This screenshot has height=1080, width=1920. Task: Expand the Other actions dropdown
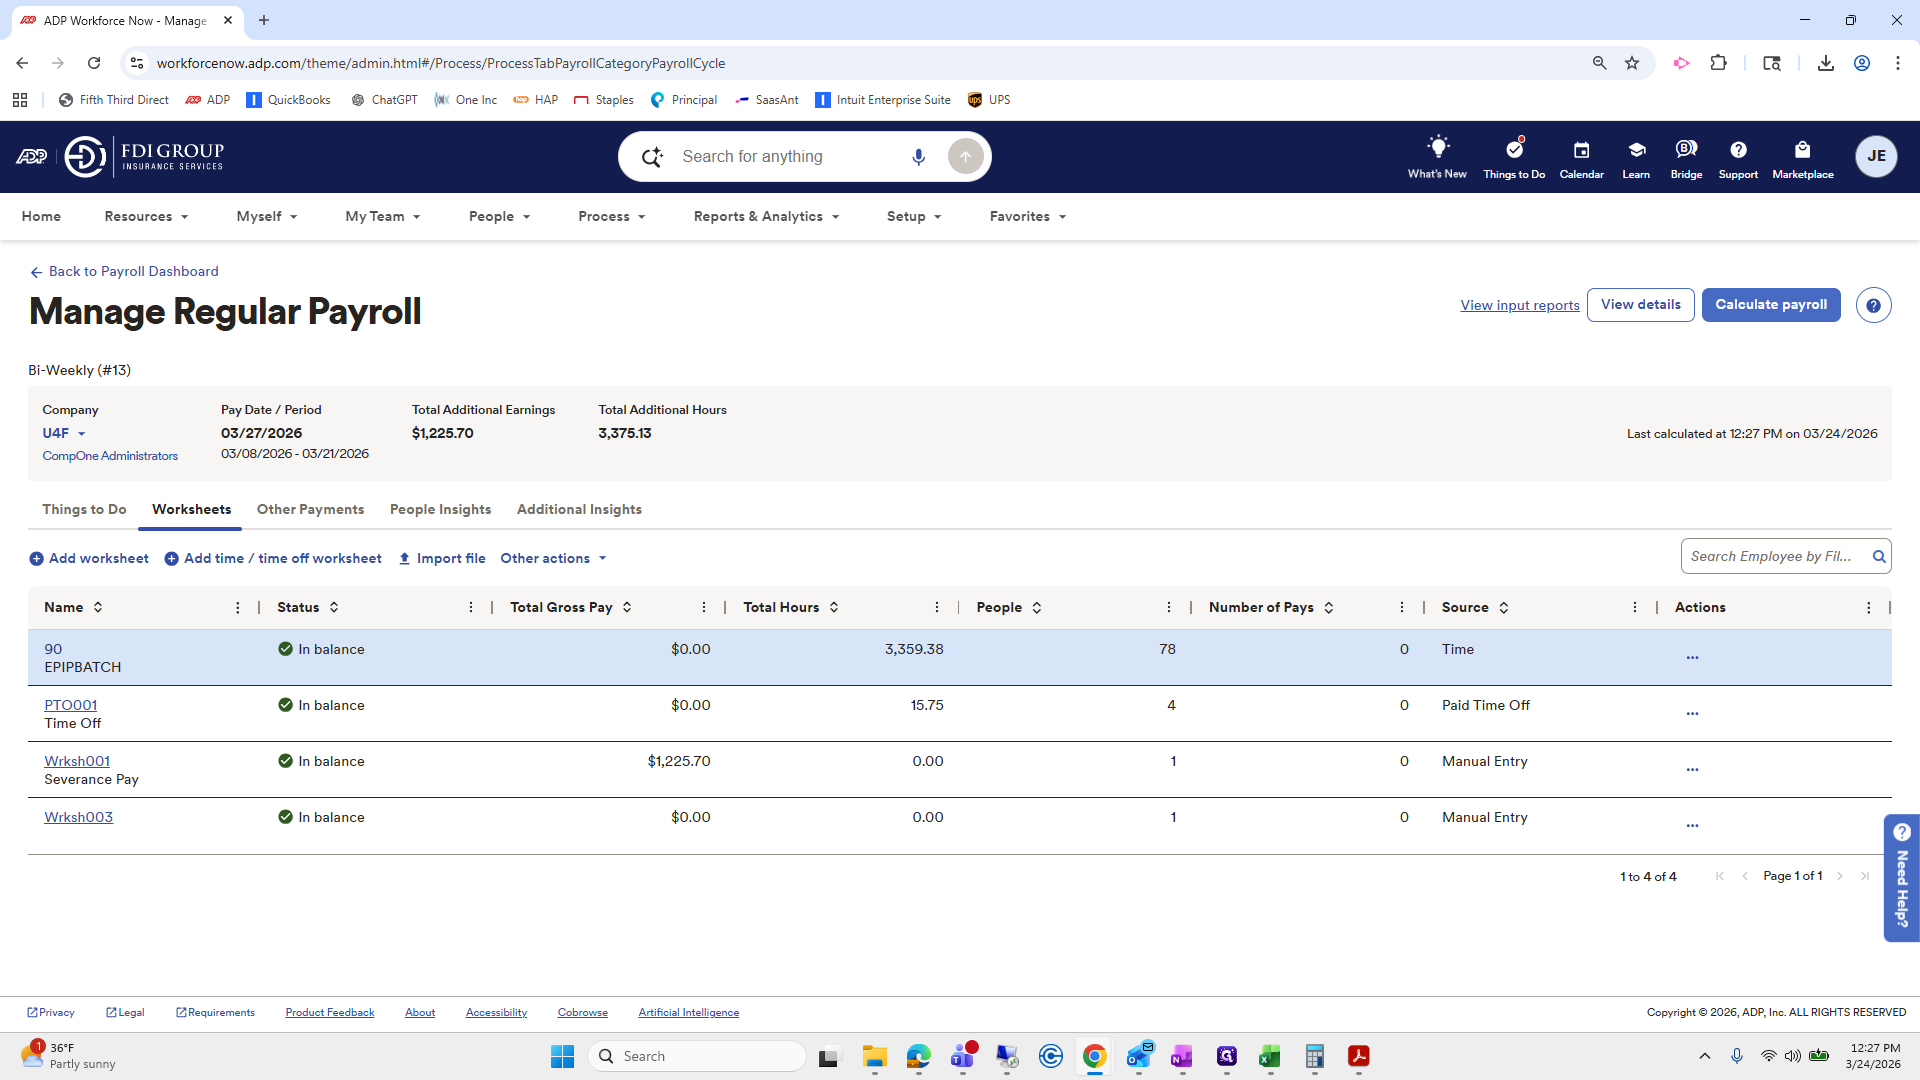pyautogui.click(x=554, y=559)
